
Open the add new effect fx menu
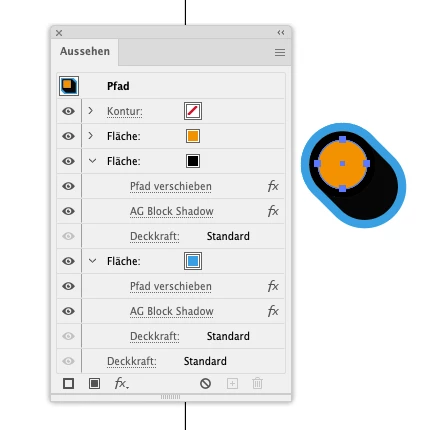click(x=121, y=383)
